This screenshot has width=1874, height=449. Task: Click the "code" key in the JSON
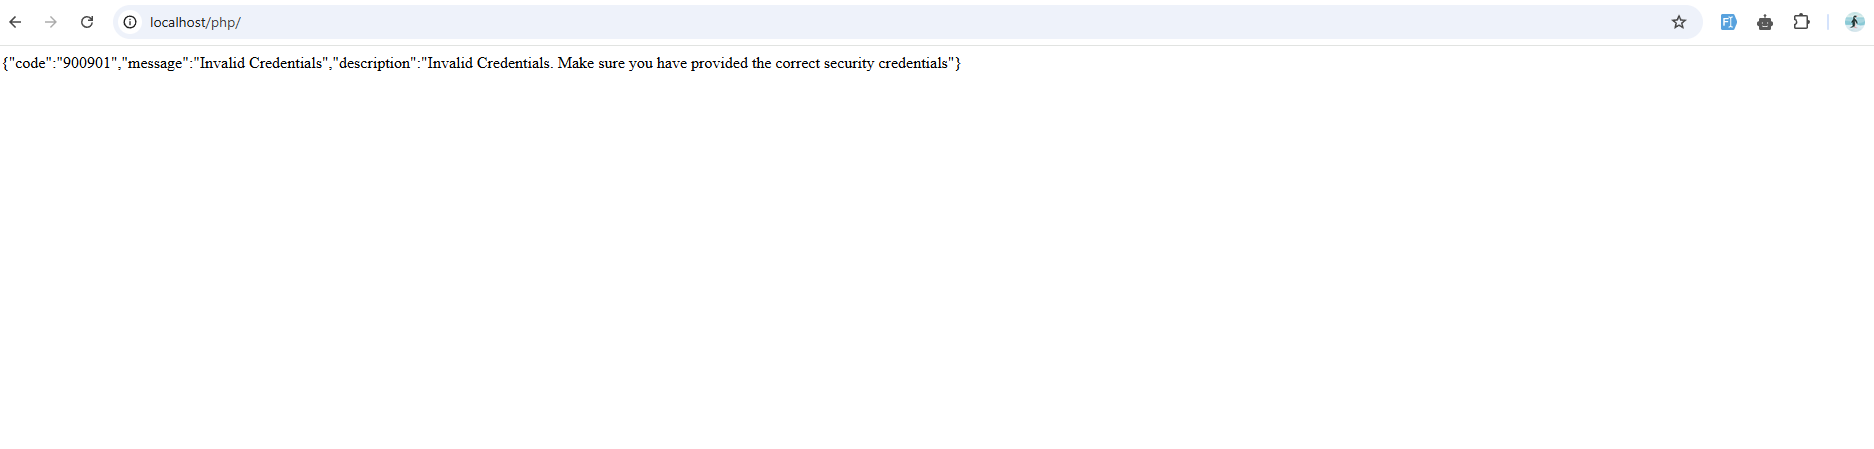(29, 63)
